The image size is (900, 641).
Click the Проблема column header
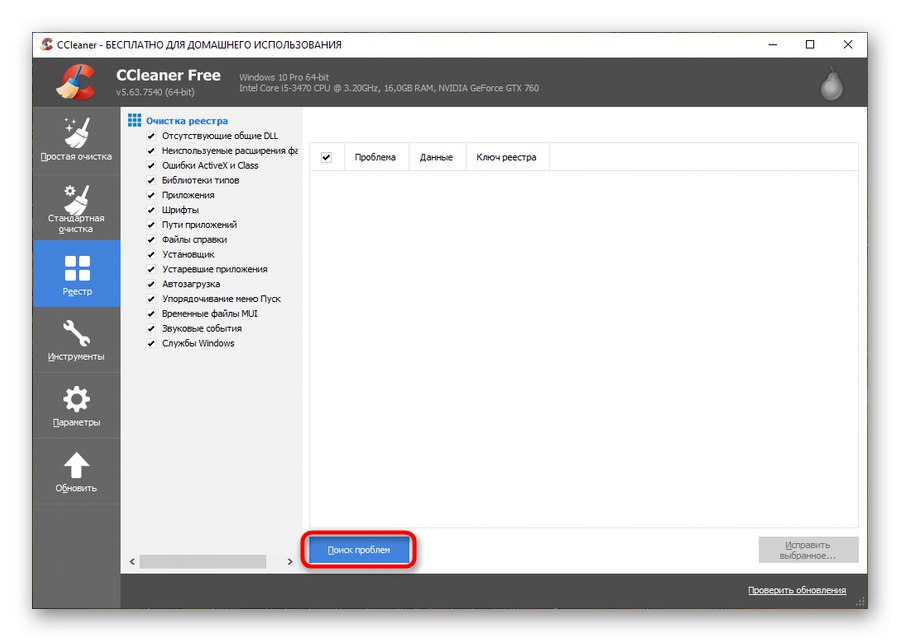(x=376, y=157)
